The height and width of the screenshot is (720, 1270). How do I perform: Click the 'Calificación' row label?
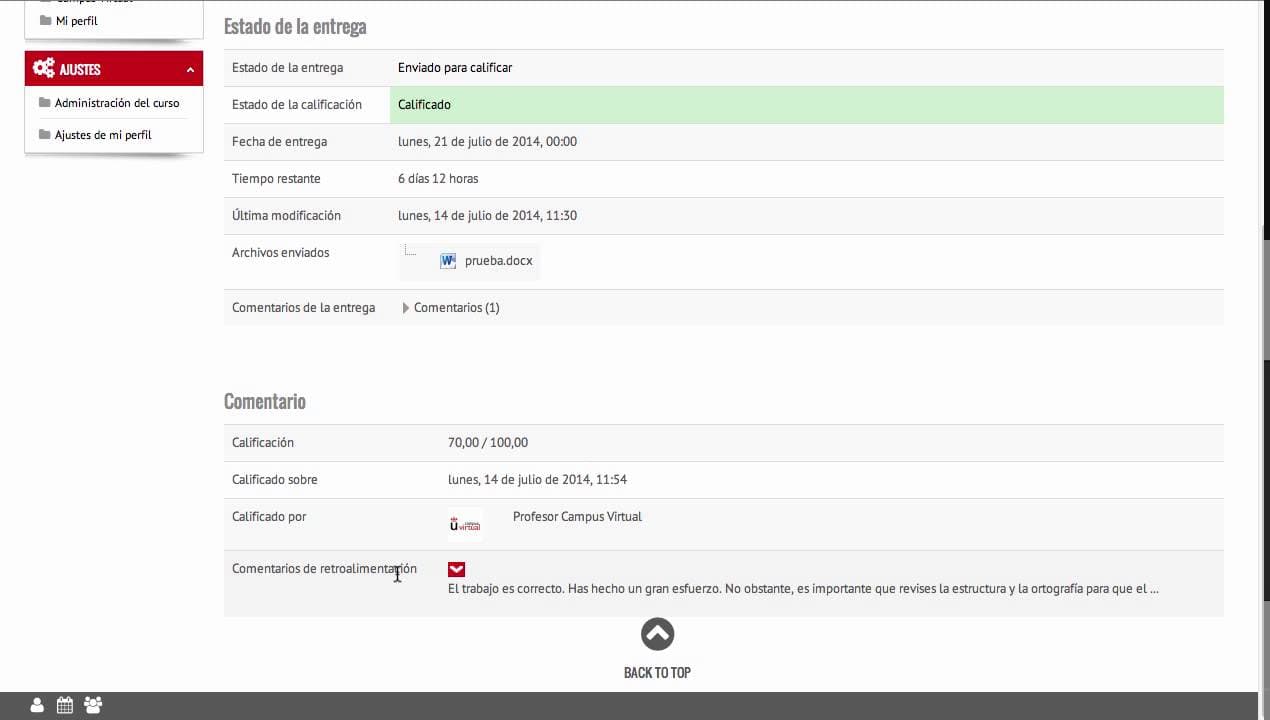pyautogui.click(x=263, y=443)
